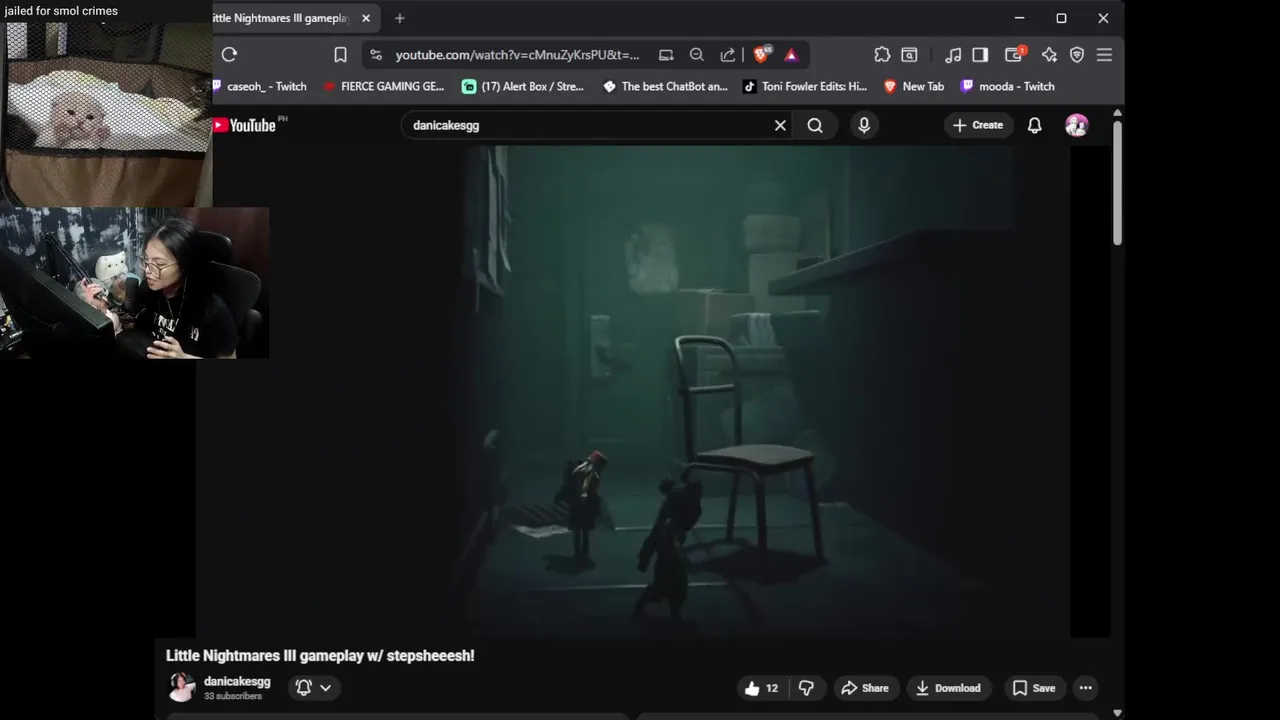Screen dimensions: 1280x720
Task: Save the video to a playlist
Action: 1034,688
